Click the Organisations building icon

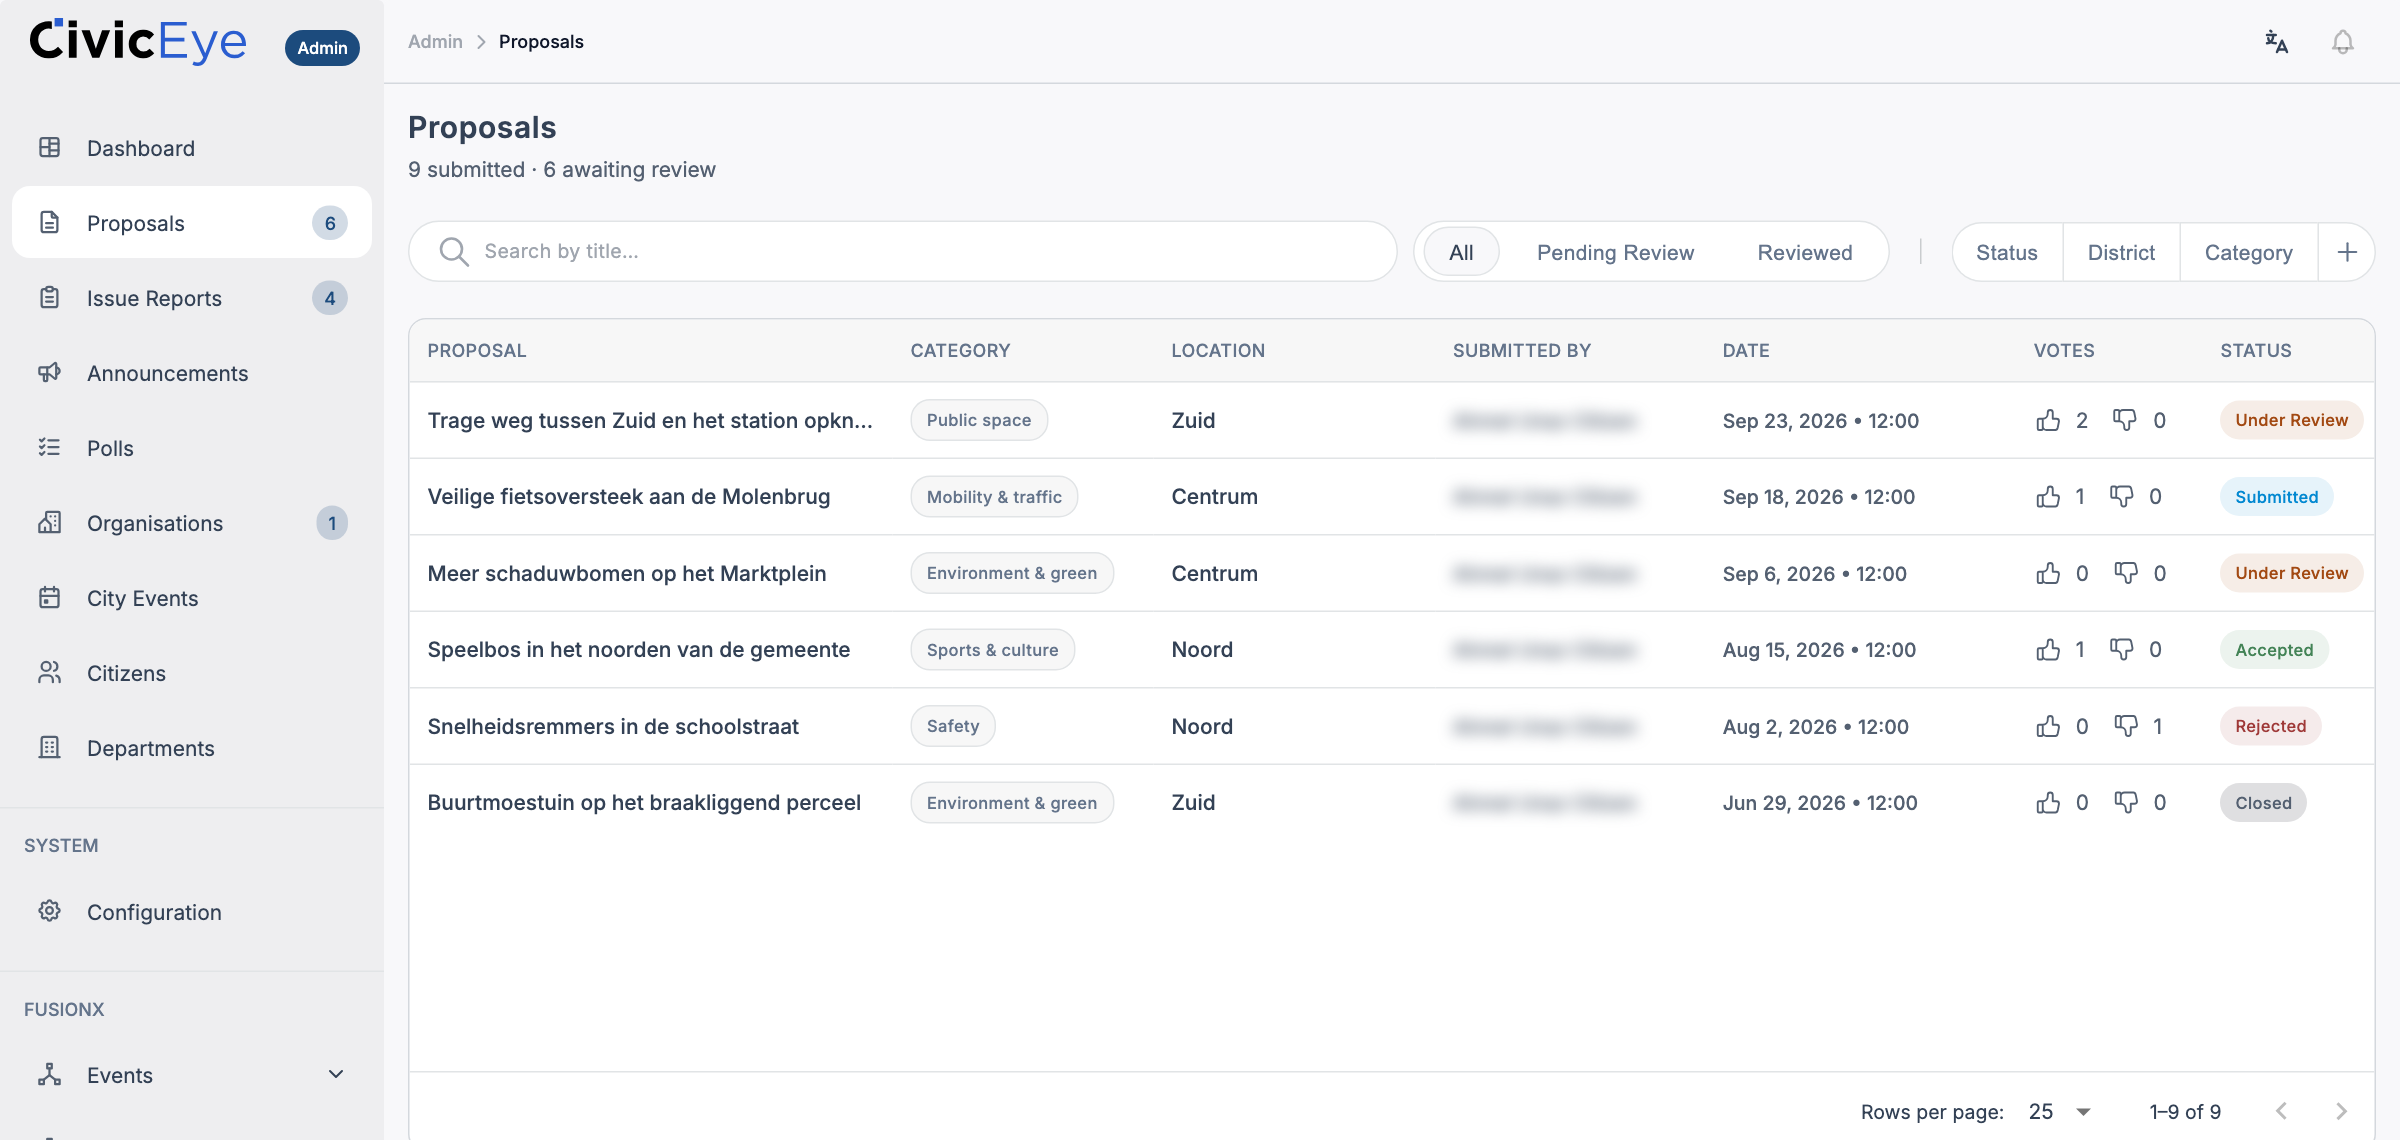pyautogui.click(x=50, y=523)
